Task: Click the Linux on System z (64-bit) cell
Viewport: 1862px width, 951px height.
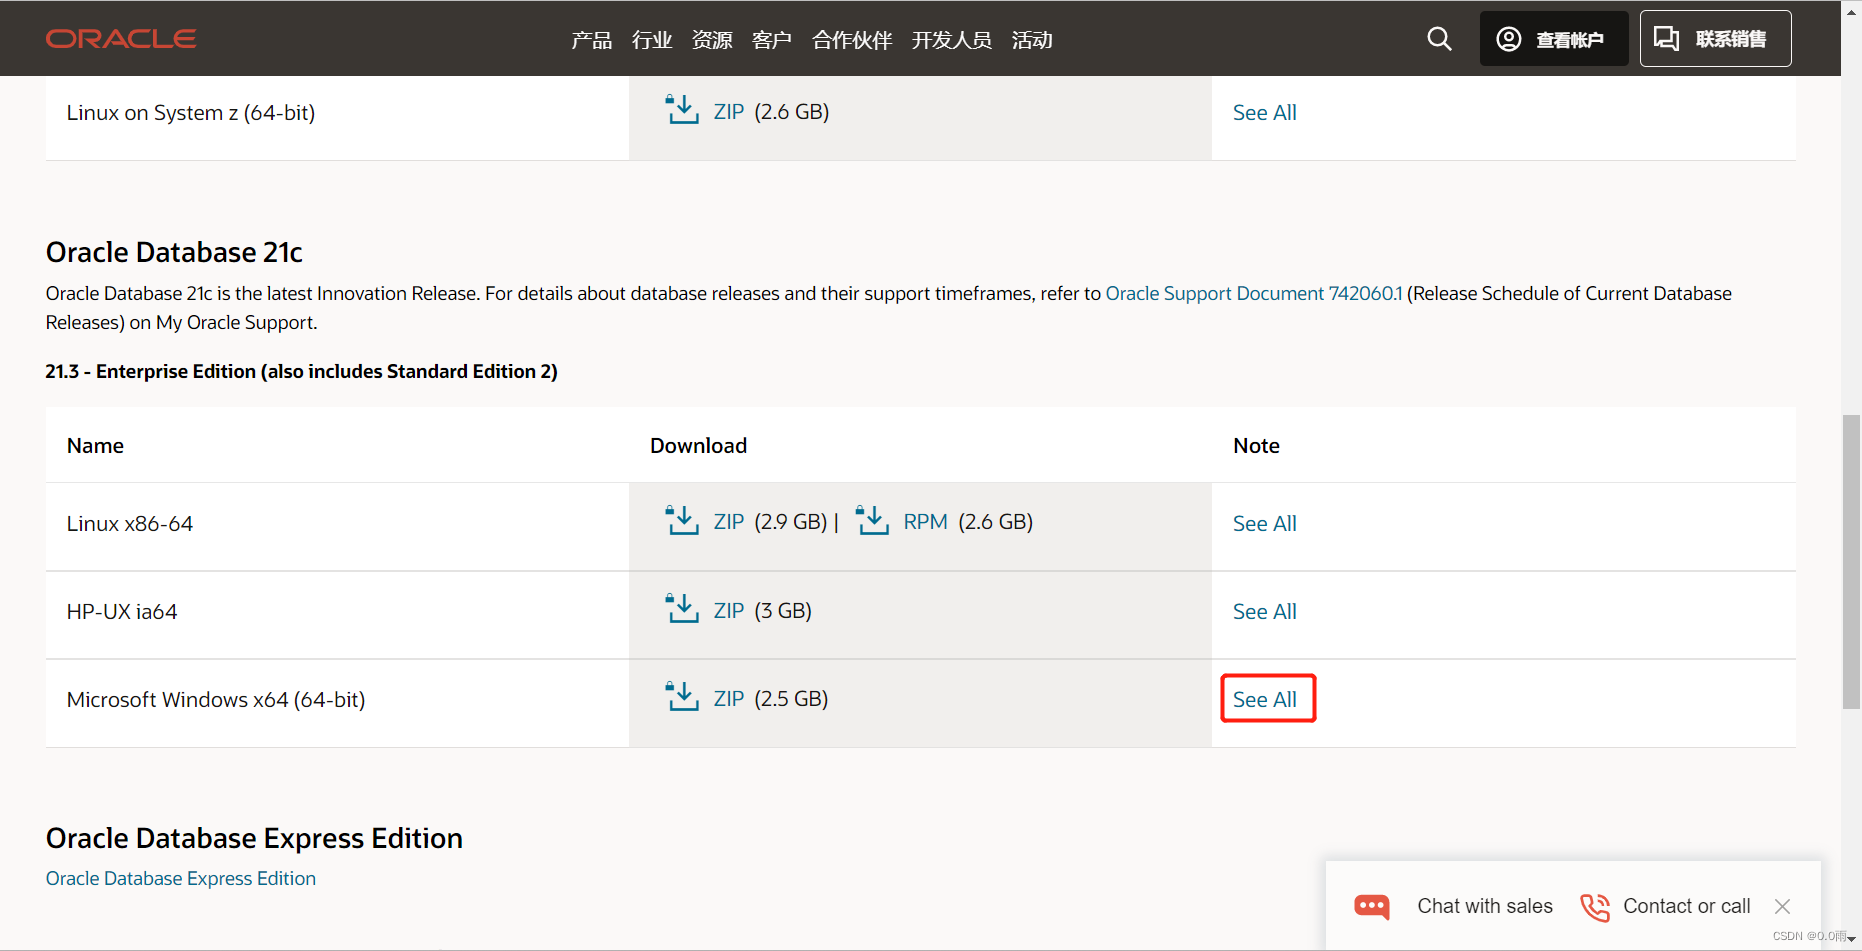Action: pos(337,118)
